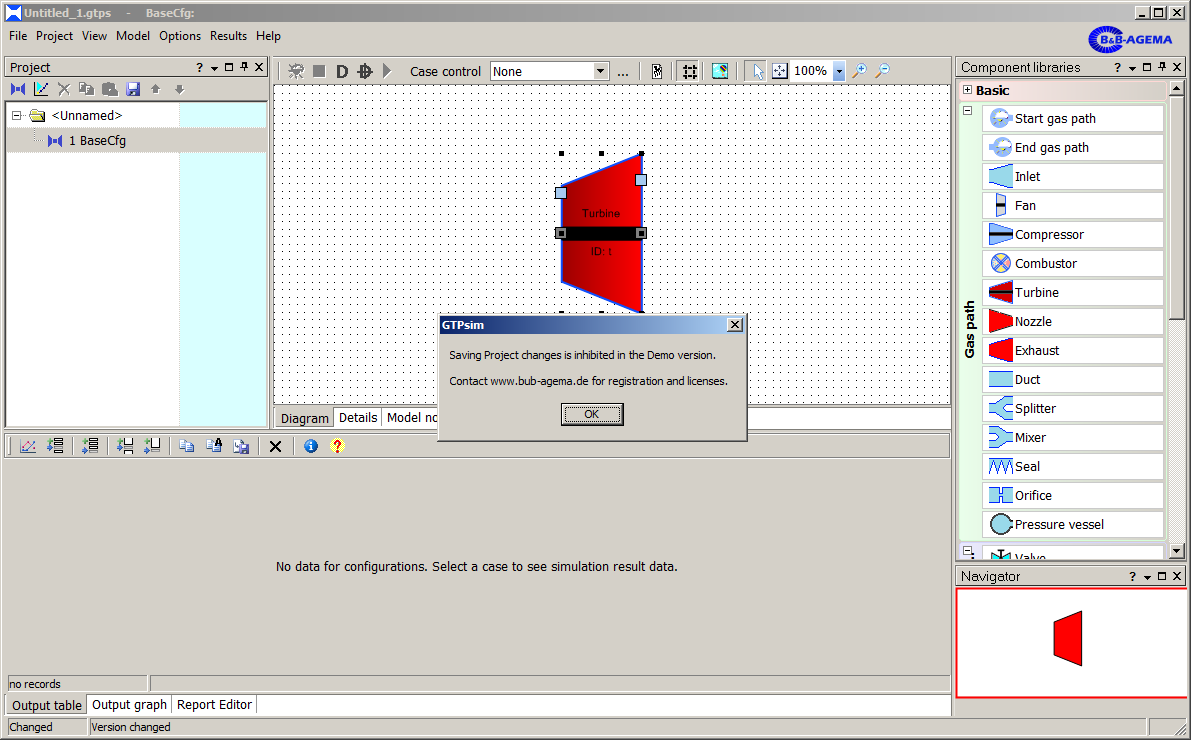
Task: Open the Case control dropdown
Action: [x=600, y=71]
